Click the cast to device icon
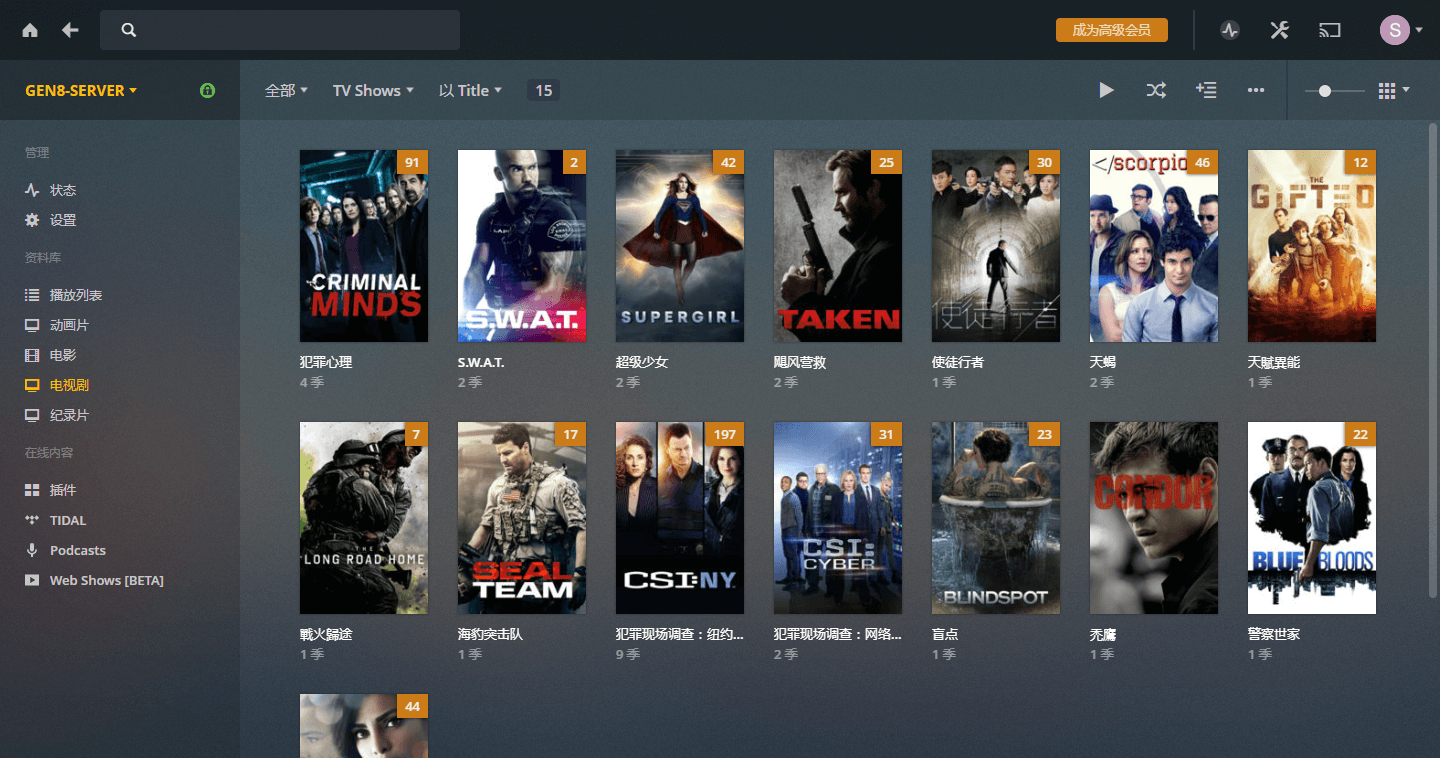 point(1329,30)
